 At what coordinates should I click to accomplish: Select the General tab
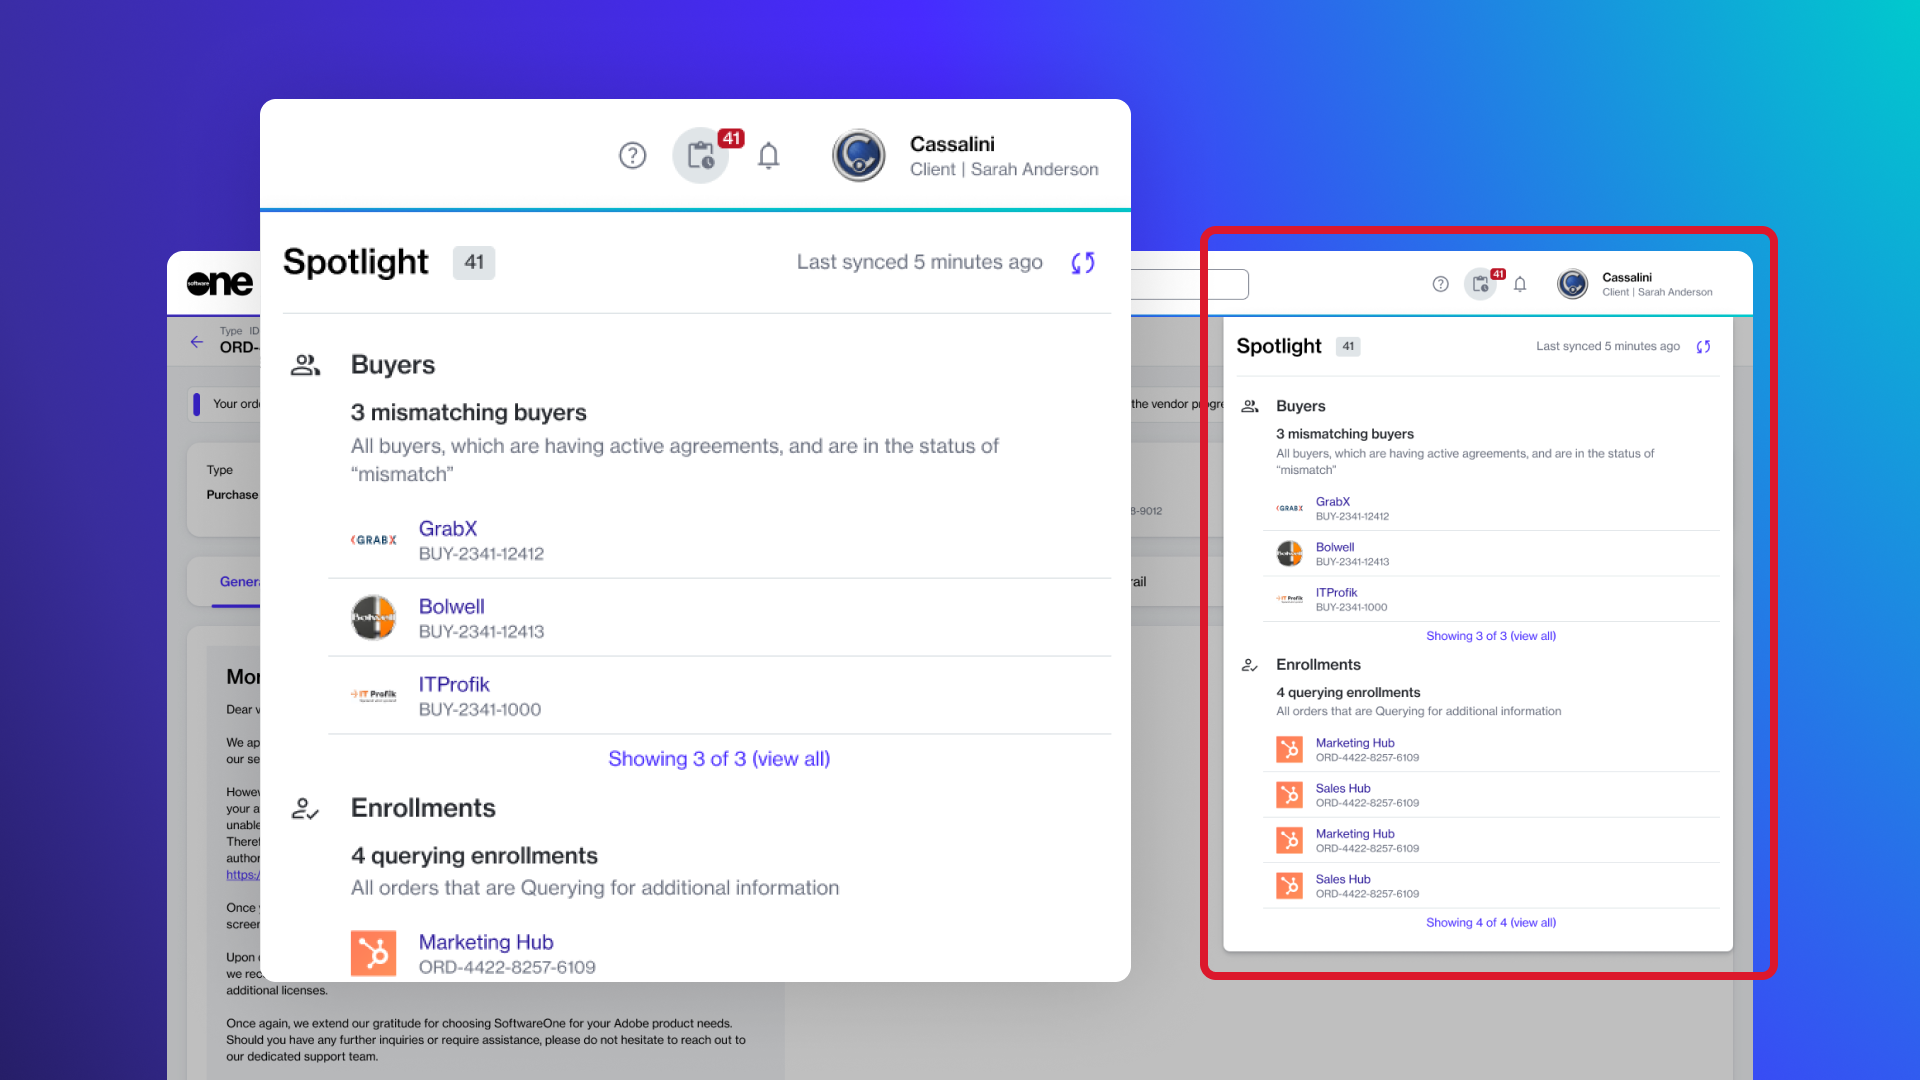pyautogui.click(x=239, y=582)
